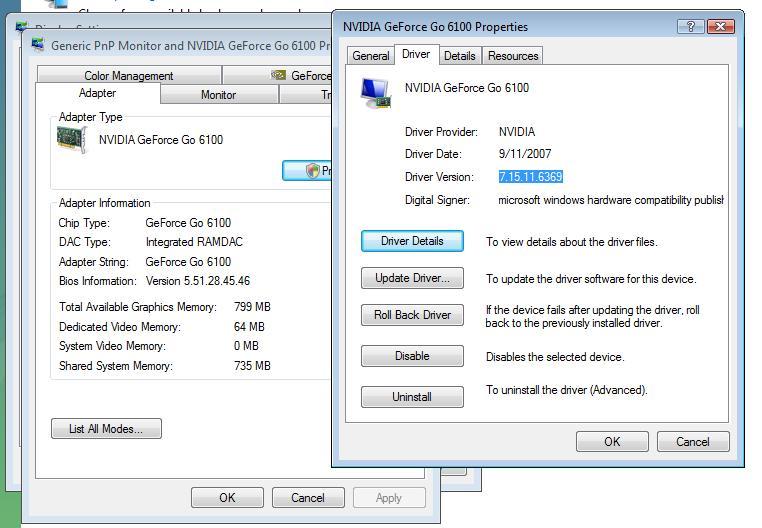The image size is (762, 528).
Task: Open the Resources tab
Action: click(x=513, y=56)
